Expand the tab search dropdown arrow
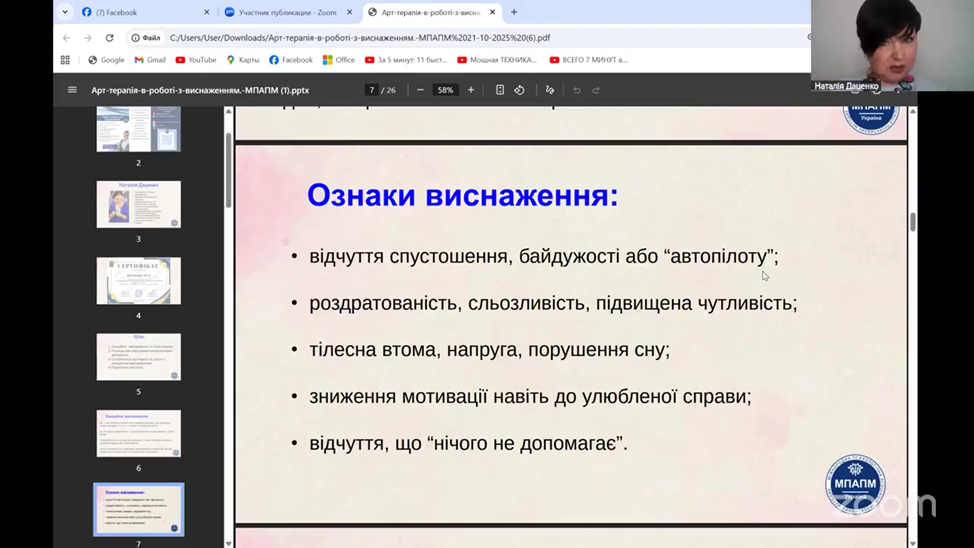The width and height of the screenshot is (974, 548). (65, 12)
